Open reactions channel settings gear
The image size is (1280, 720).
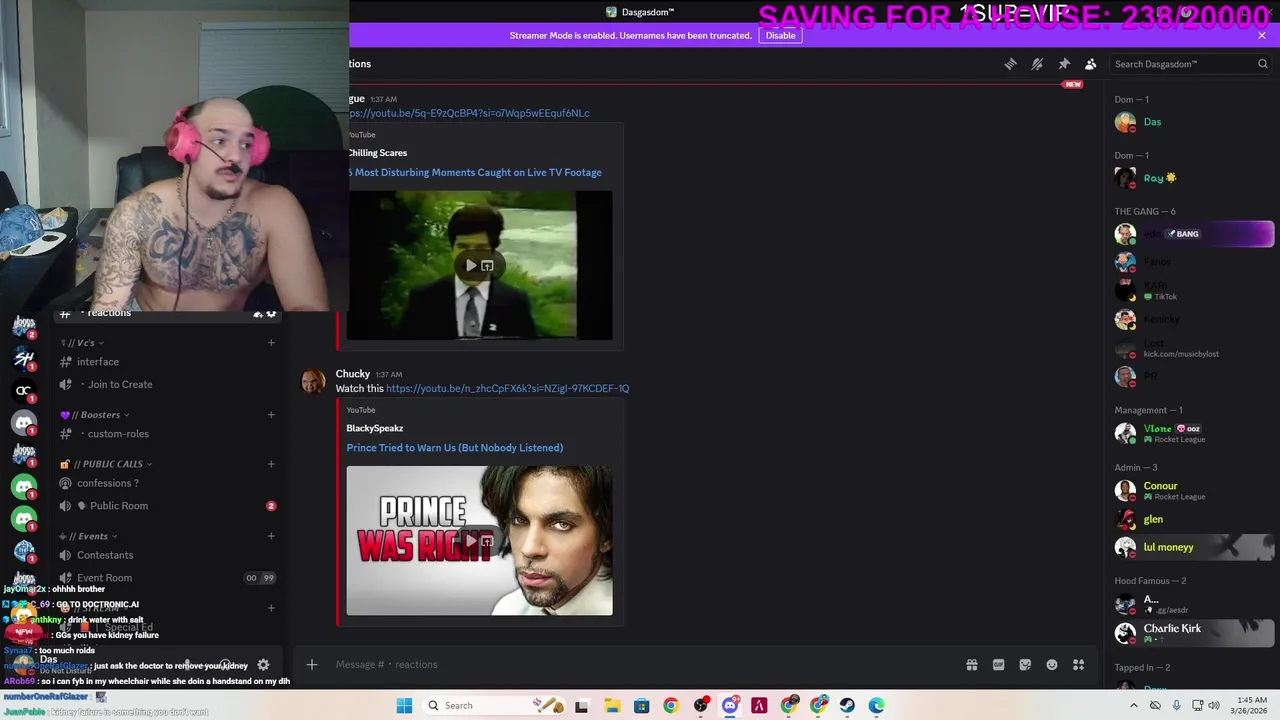(x=271, y=314)
